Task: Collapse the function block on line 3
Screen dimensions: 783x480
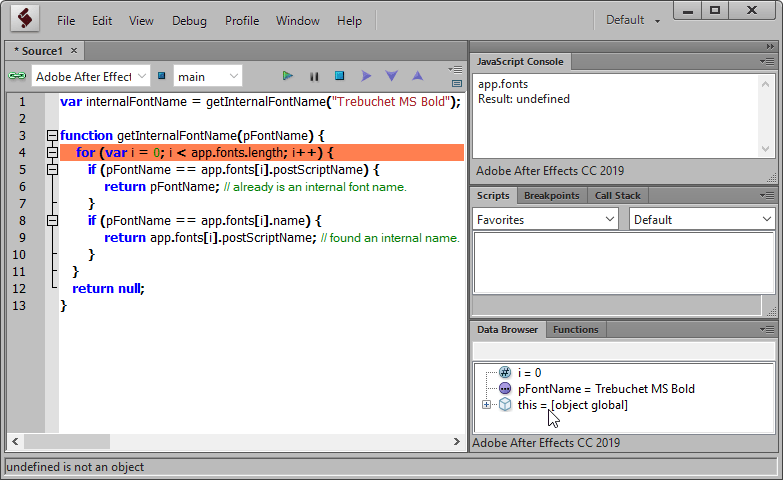Action: (x=52, y=135)
